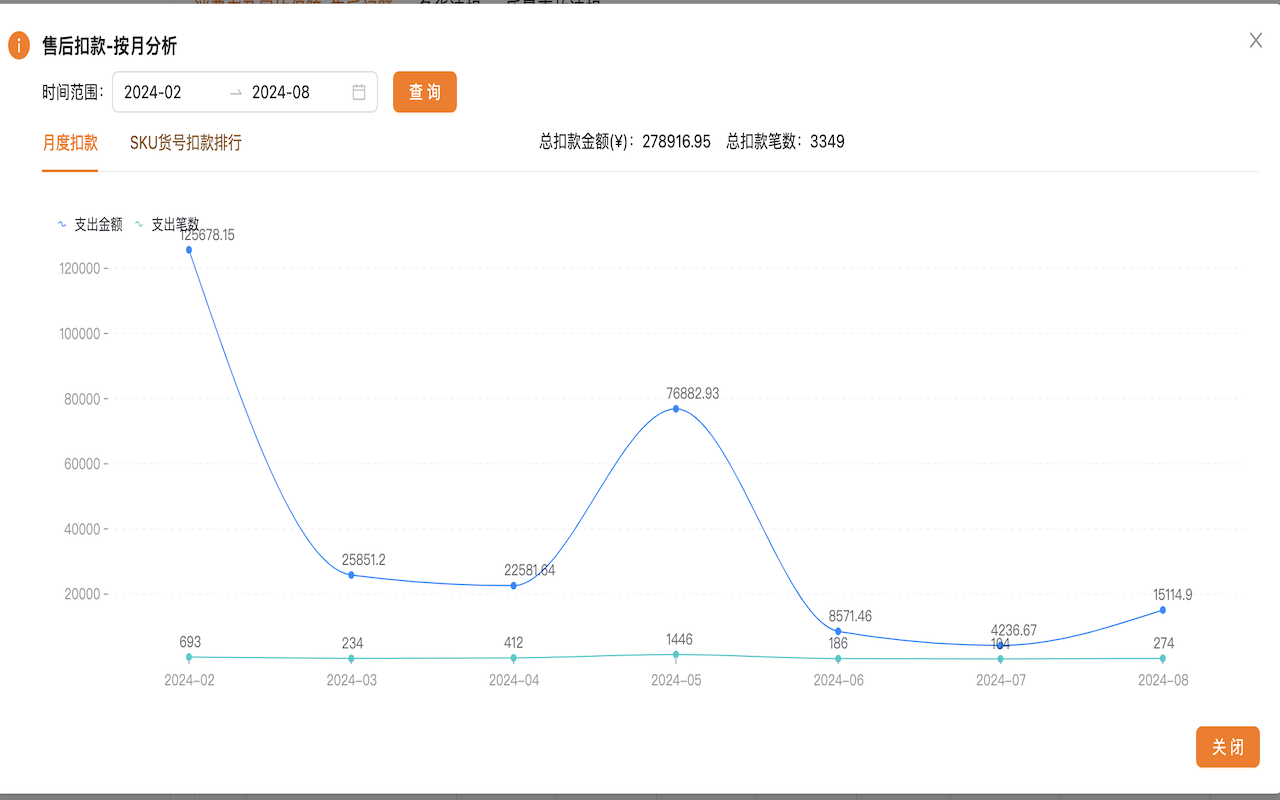The image size is (1280, 800).
Task: Click the teal count line between months
Action: [430, 658]
